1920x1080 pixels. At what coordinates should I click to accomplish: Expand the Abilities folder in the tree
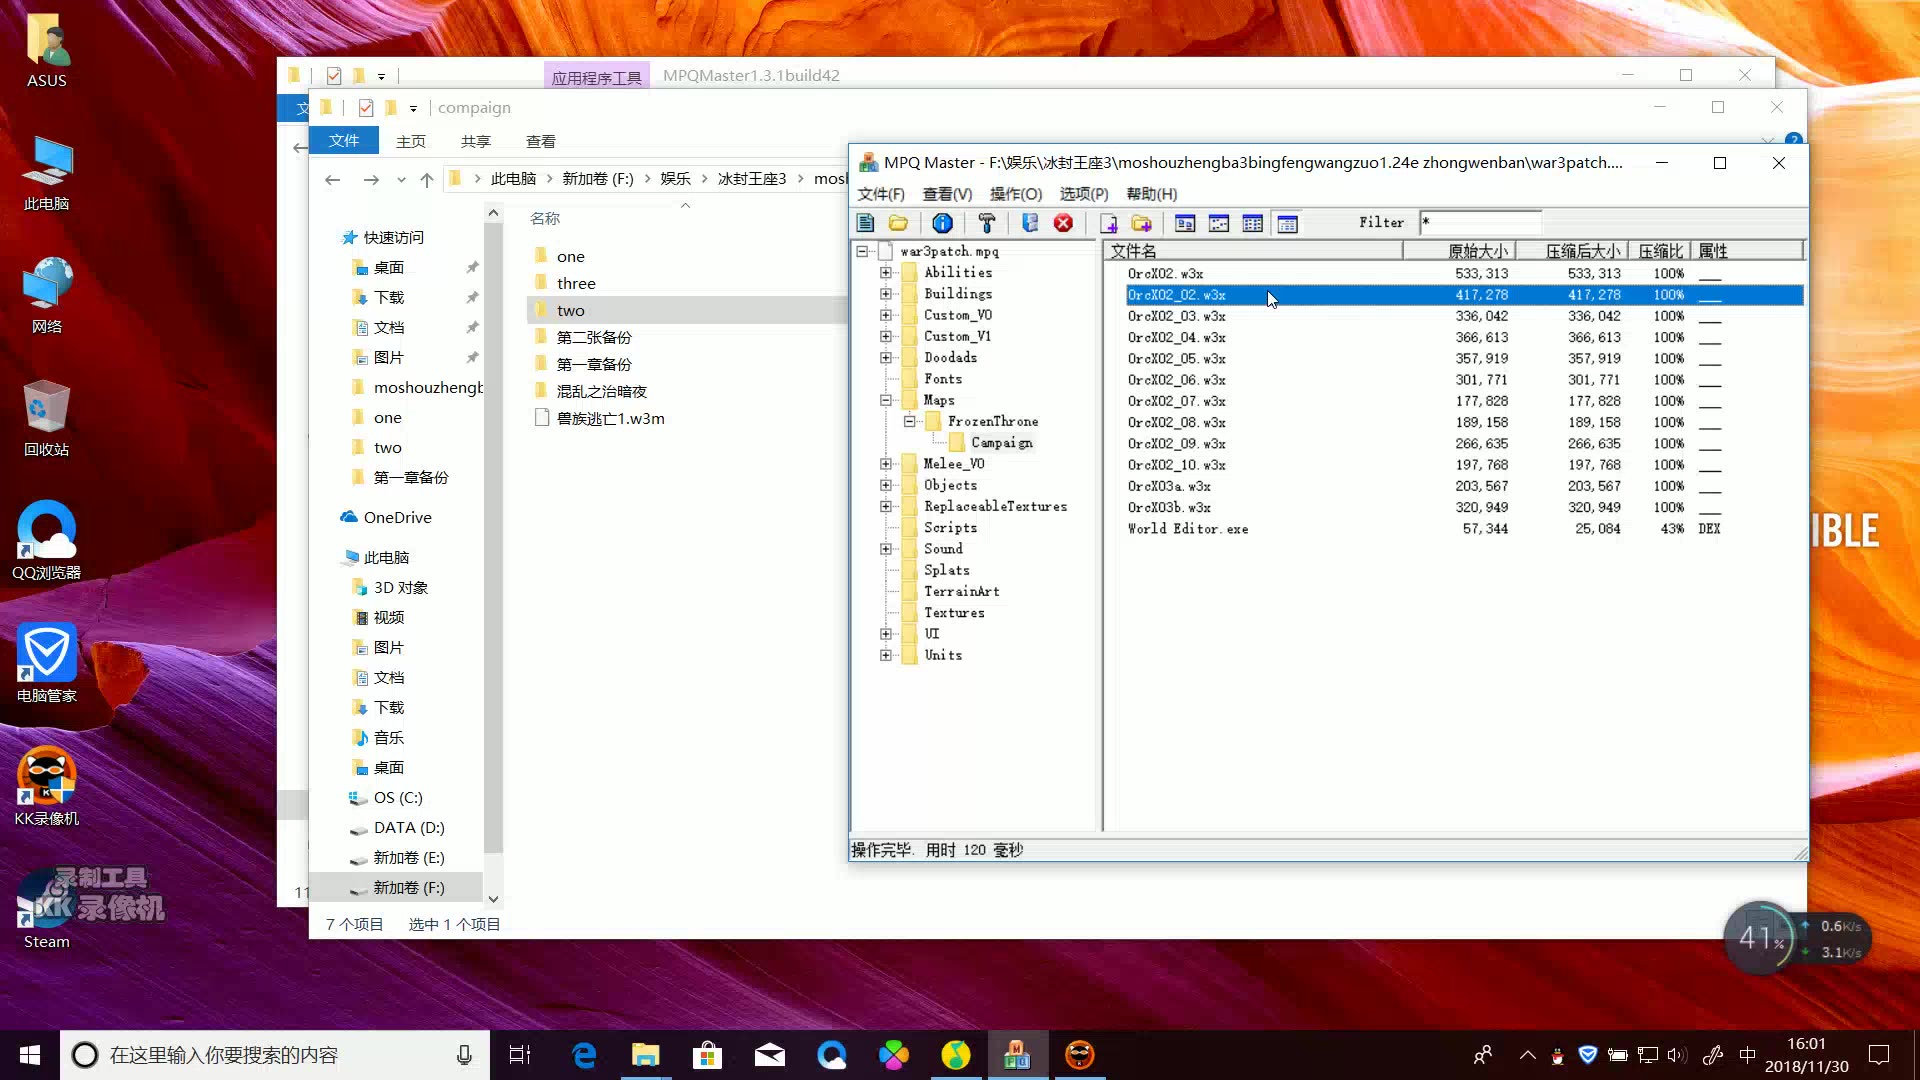pos(886,272)
